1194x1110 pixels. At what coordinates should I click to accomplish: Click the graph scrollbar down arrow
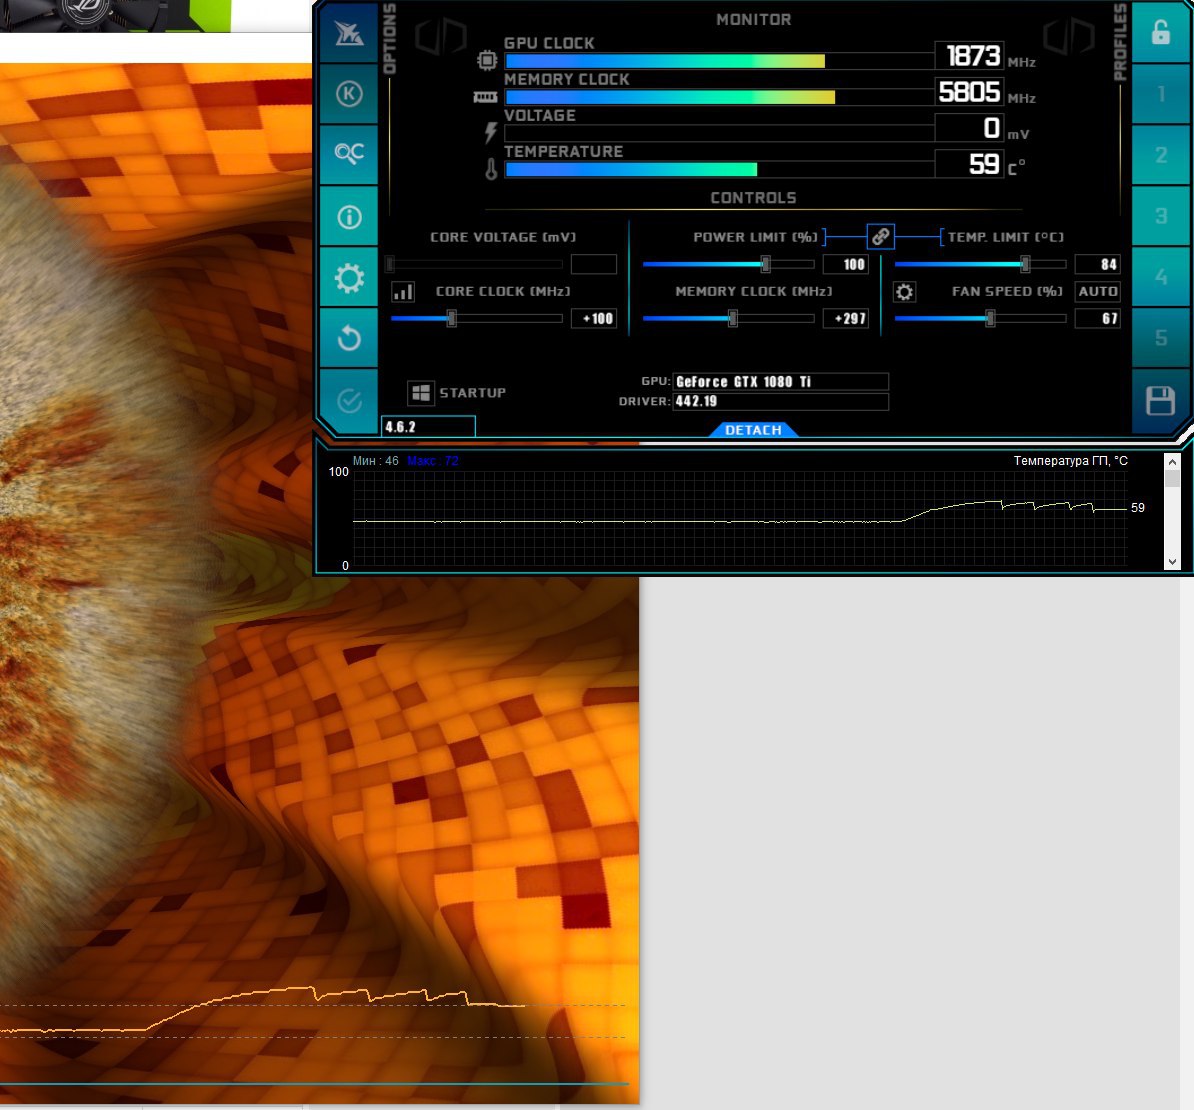click(1172, 562)
